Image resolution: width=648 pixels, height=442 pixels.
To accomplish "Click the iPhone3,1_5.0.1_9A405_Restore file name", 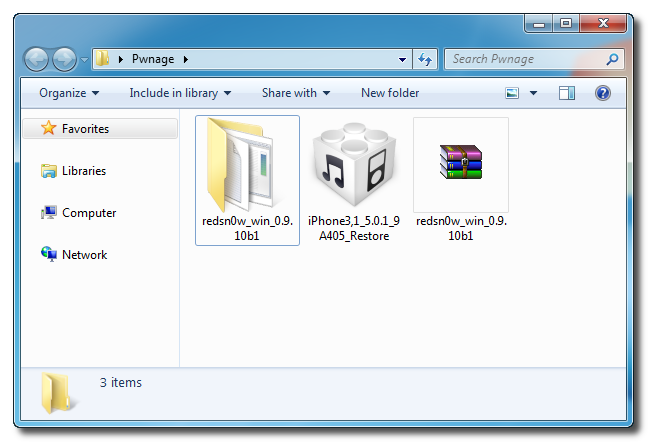I will (354, 228).
